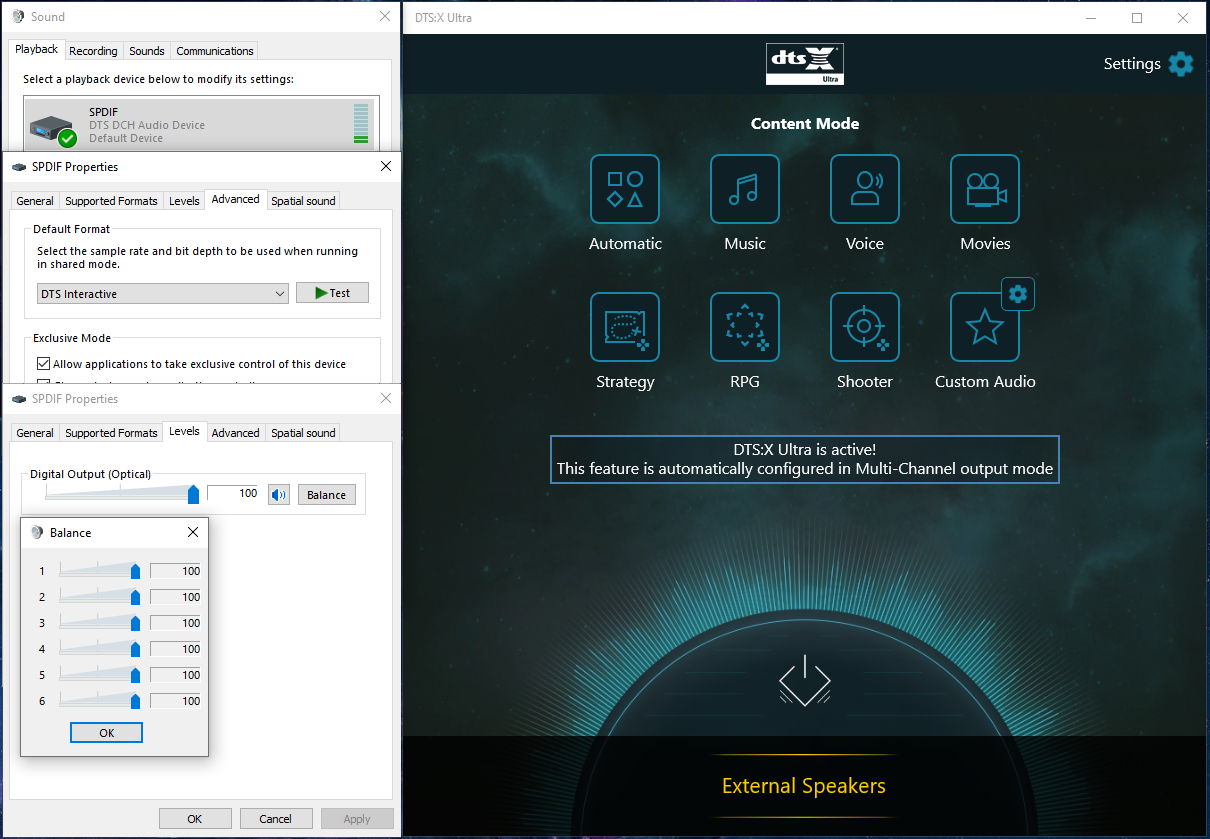Close the Sound window
The width and height of the screenshot is (1210, 839).
coord(385,17)
